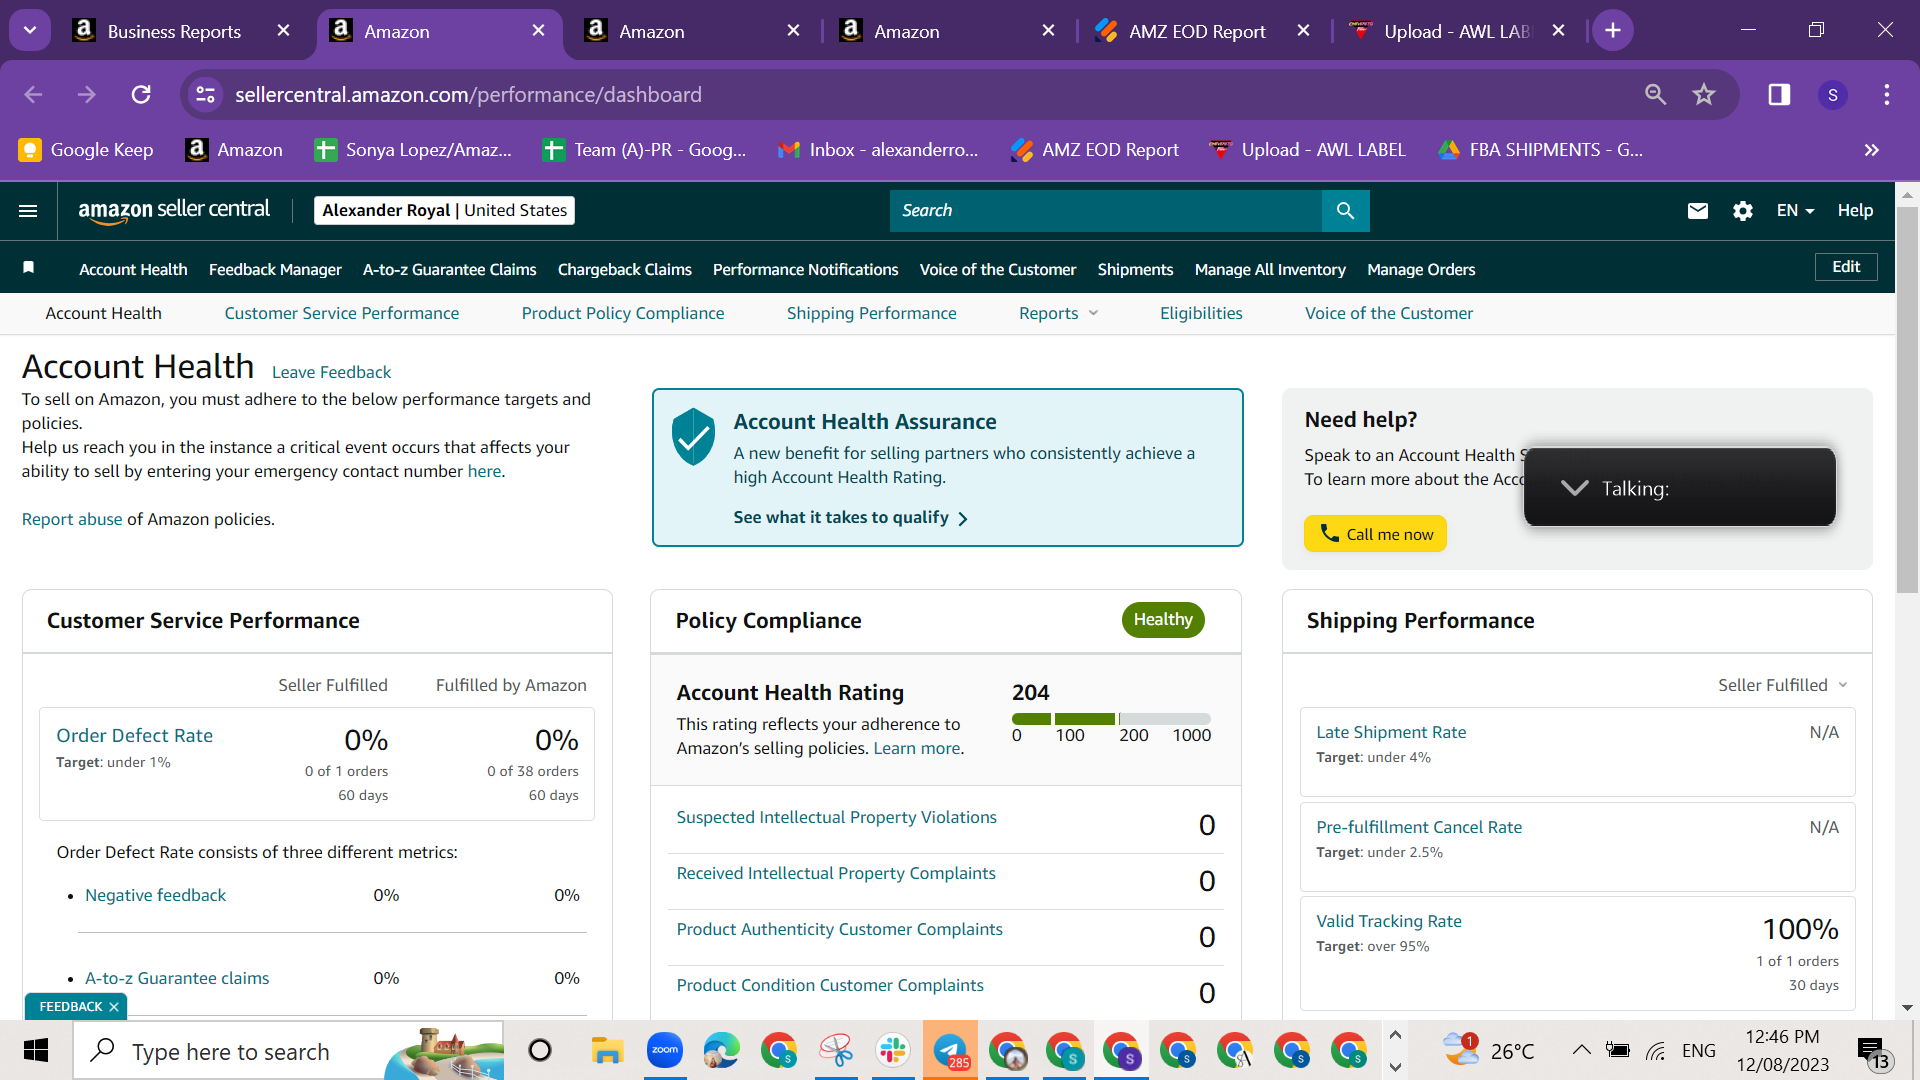Click the Amazon Seller Central logo
This screenshot has width=1920, height=1080.
click(x=174, y=210)
